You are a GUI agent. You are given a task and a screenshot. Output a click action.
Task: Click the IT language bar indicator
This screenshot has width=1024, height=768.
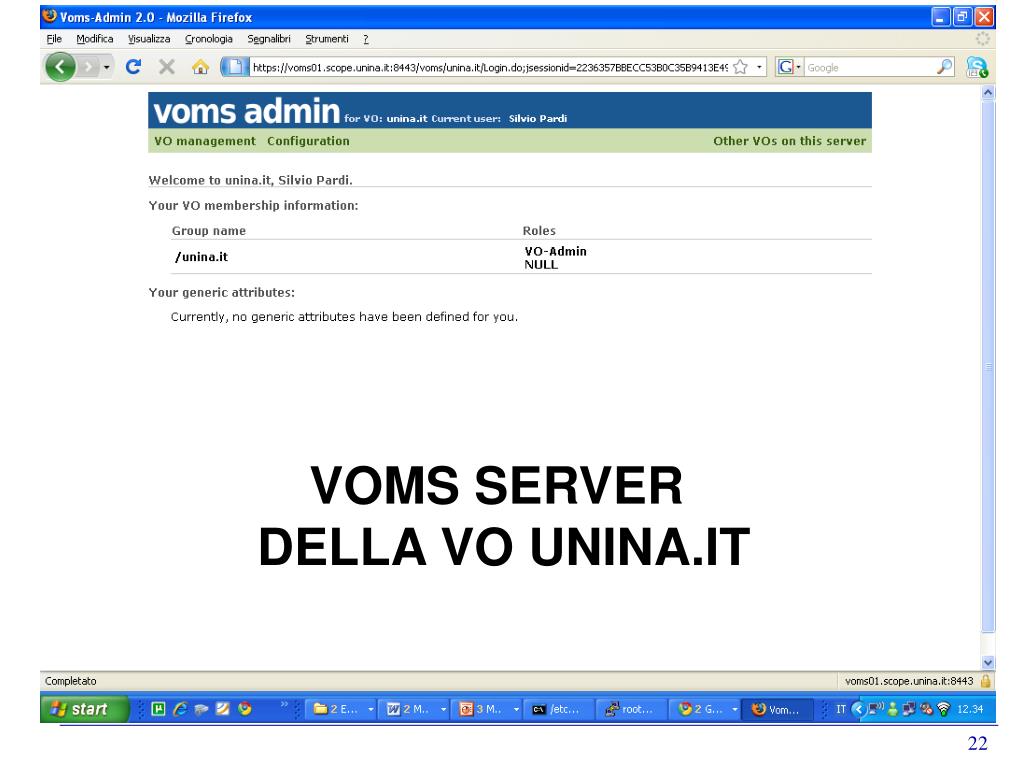click(840, 709)
